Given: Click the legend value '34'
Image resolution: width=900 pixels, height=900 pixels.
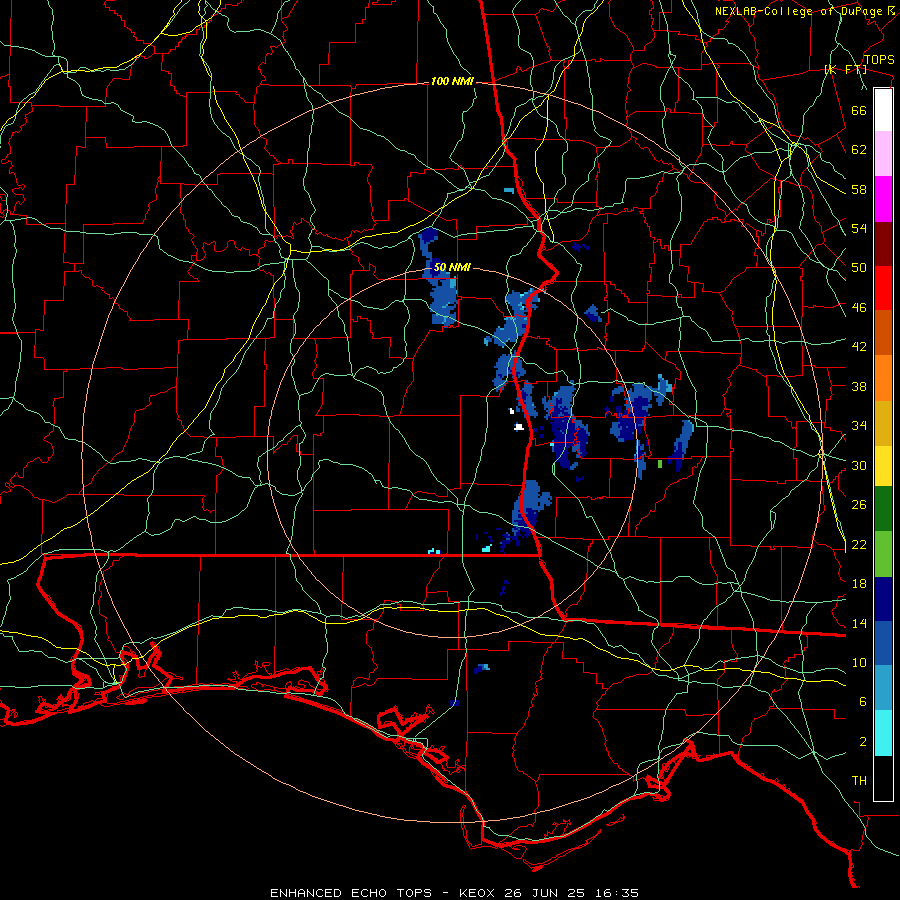Looking at the screenshot, I should [859, 426].
